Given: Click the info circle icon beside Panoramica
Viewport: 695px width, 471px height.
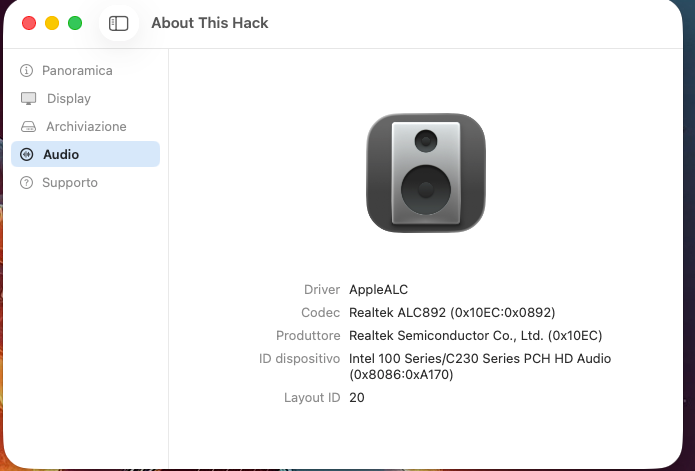Looking at the screenshot, I should (27, 71).
